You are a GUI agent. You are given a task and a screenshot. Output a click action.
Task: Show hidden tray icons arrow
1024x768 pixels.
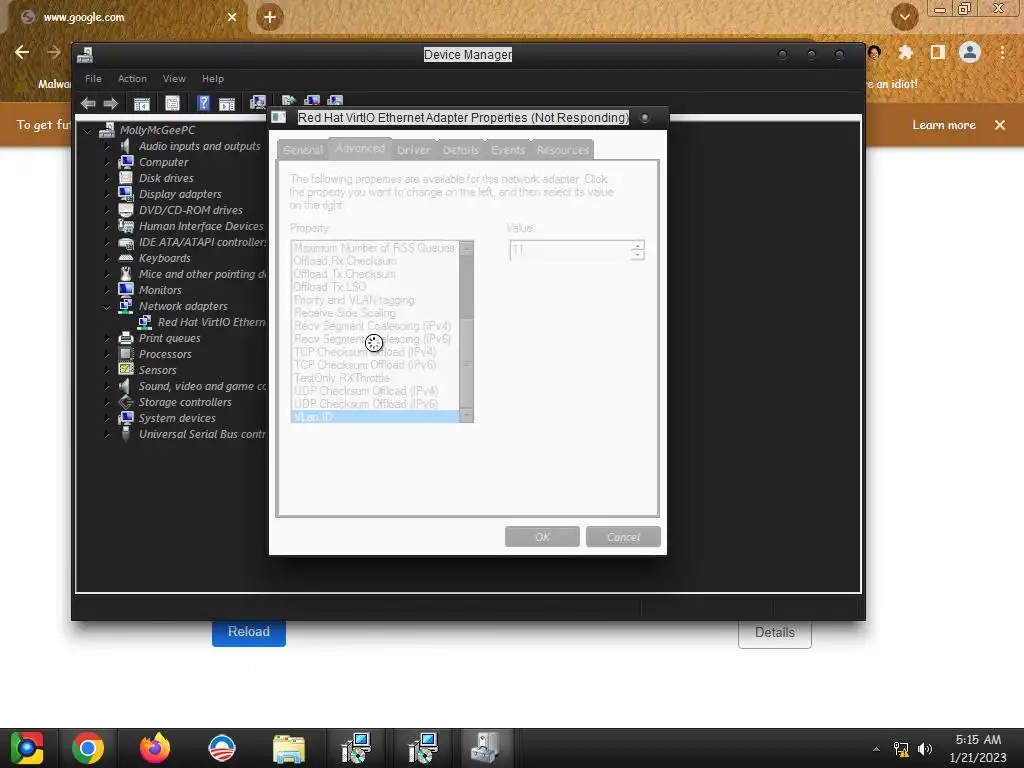point(876,749)
